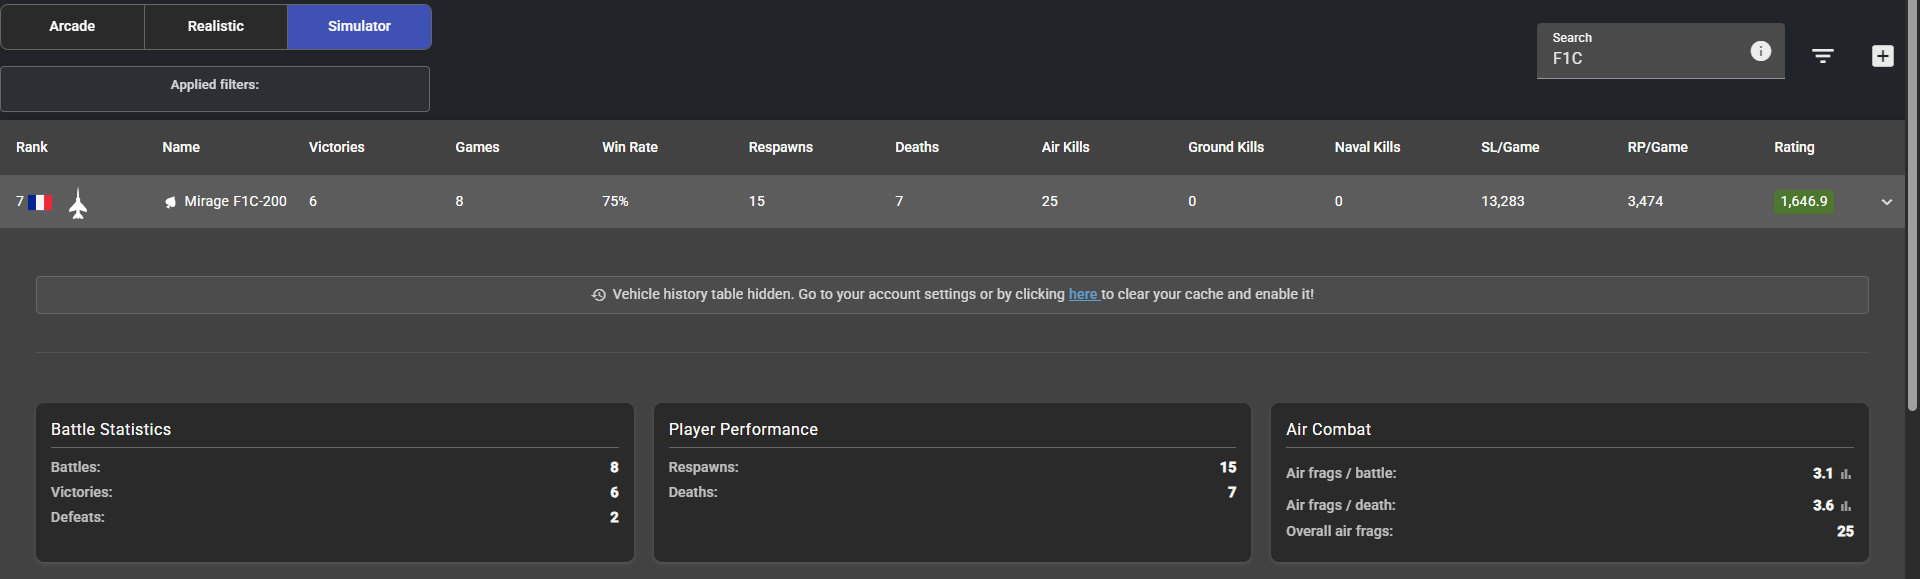Viewport: 1920px width, 579px height.
Task: Open chart icon beside Air frags / battle
Action: pos(1845,474)
